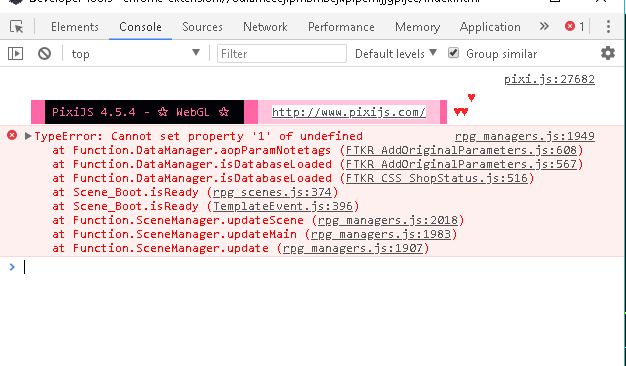The width and height of the screenshot is (626, 366).
Task: Click the console prompt input line
Action: tap(319, 267)
